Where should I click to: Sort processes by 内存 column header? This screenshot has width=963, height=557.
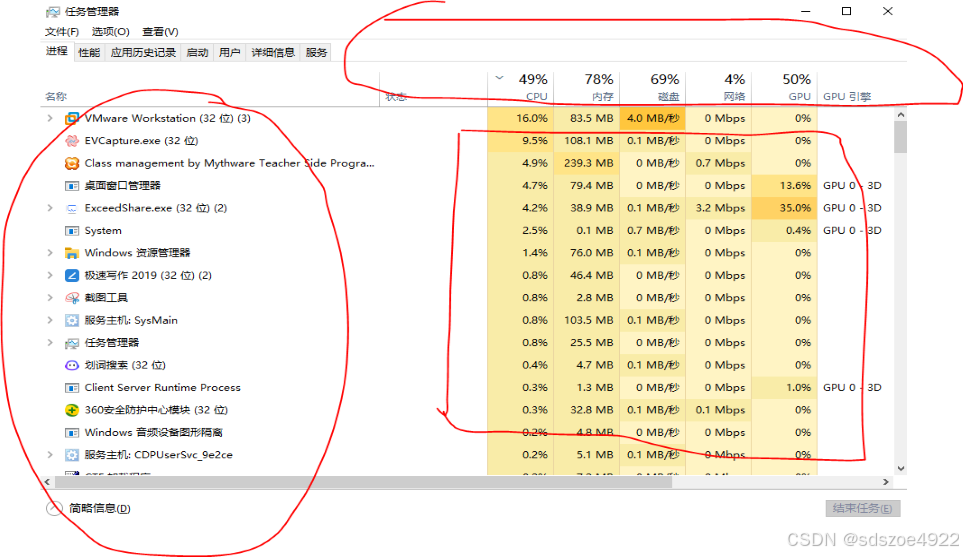(x=587, y=88)
